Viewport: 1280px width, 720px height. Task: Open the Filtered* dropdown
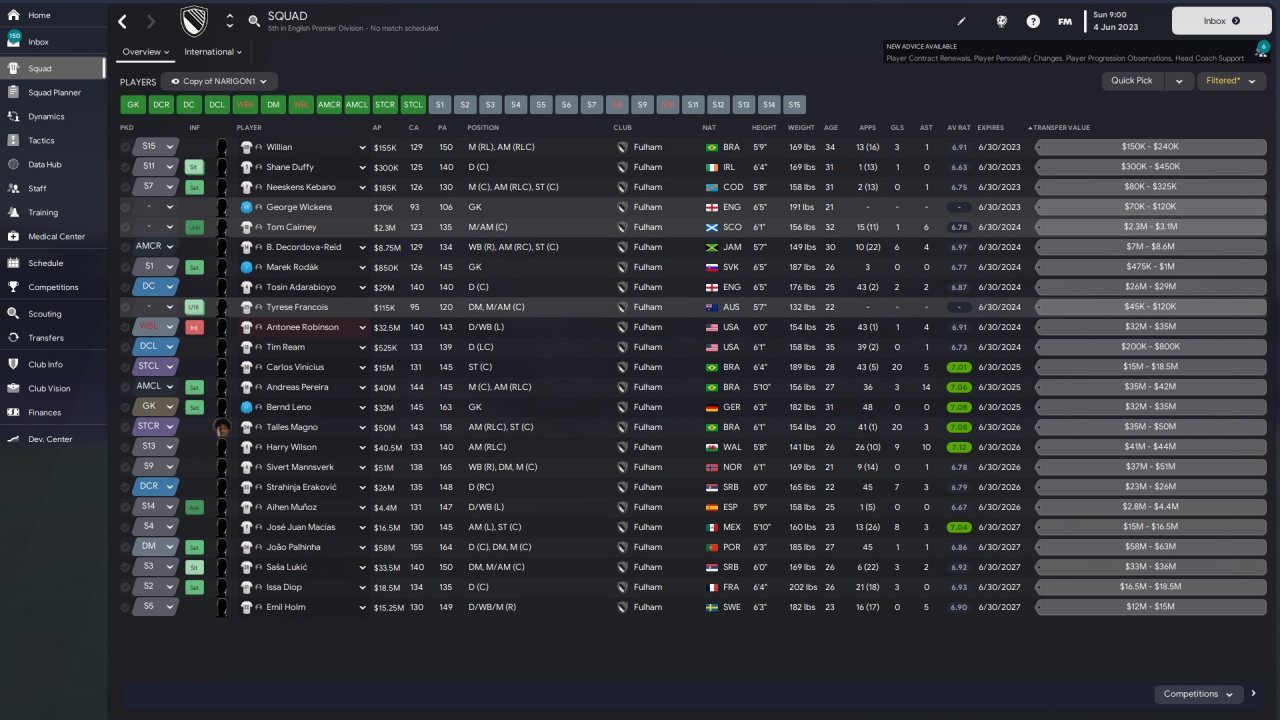(1231, 81)
